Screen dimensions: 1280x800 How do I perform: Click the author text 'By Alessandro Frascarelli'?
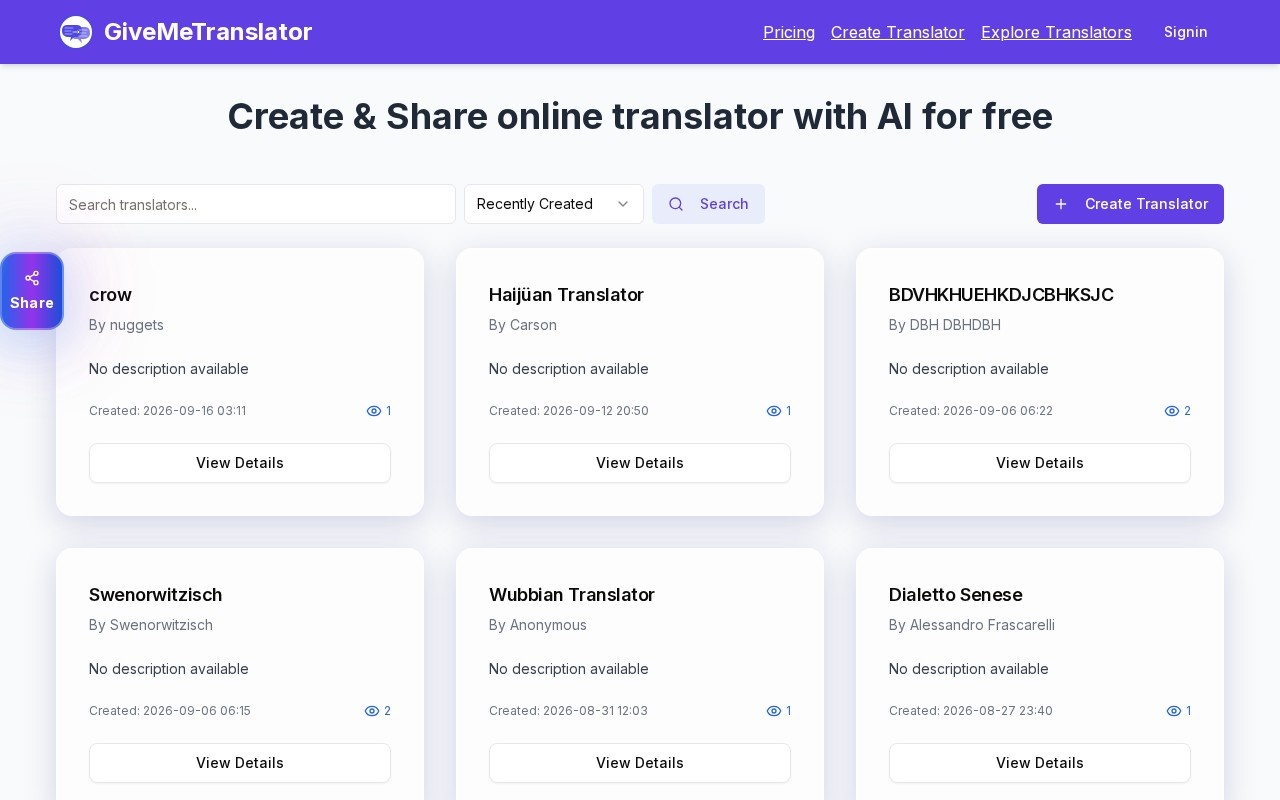click(972, 625)
